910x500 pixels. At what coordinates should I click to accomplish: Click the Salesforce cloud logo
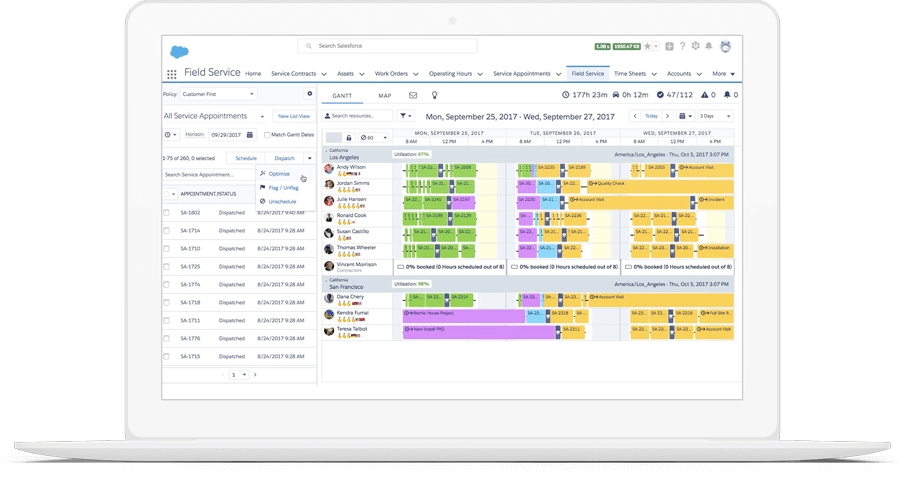179,52
